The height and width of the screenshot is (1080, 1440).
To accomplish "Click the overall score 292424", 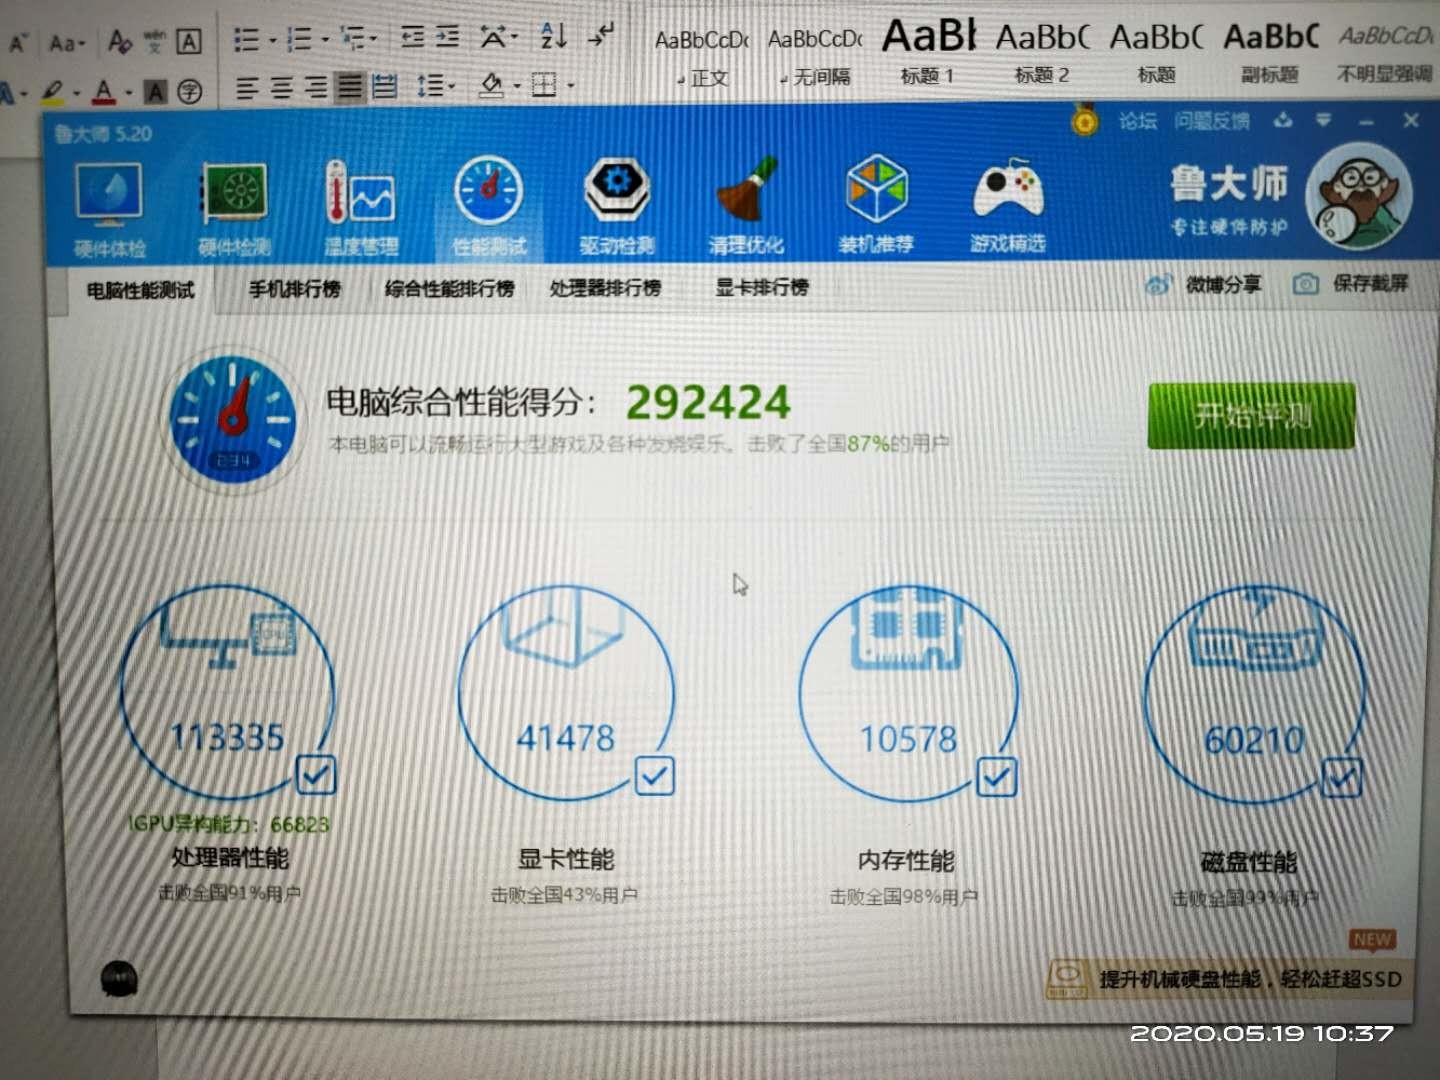I will pos(708,403).
